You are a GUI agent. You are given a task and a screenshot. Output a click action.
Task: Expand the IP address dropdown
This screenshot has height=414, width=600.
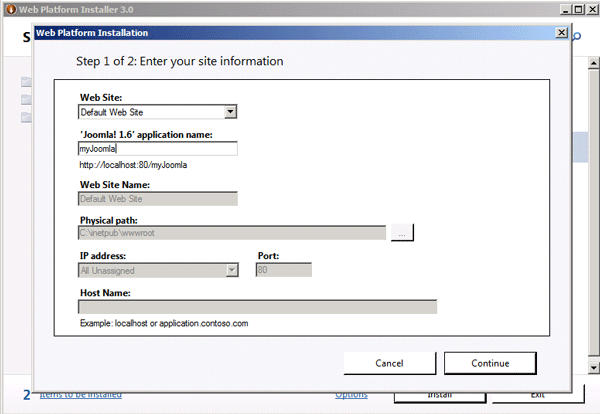pos(231,269)
